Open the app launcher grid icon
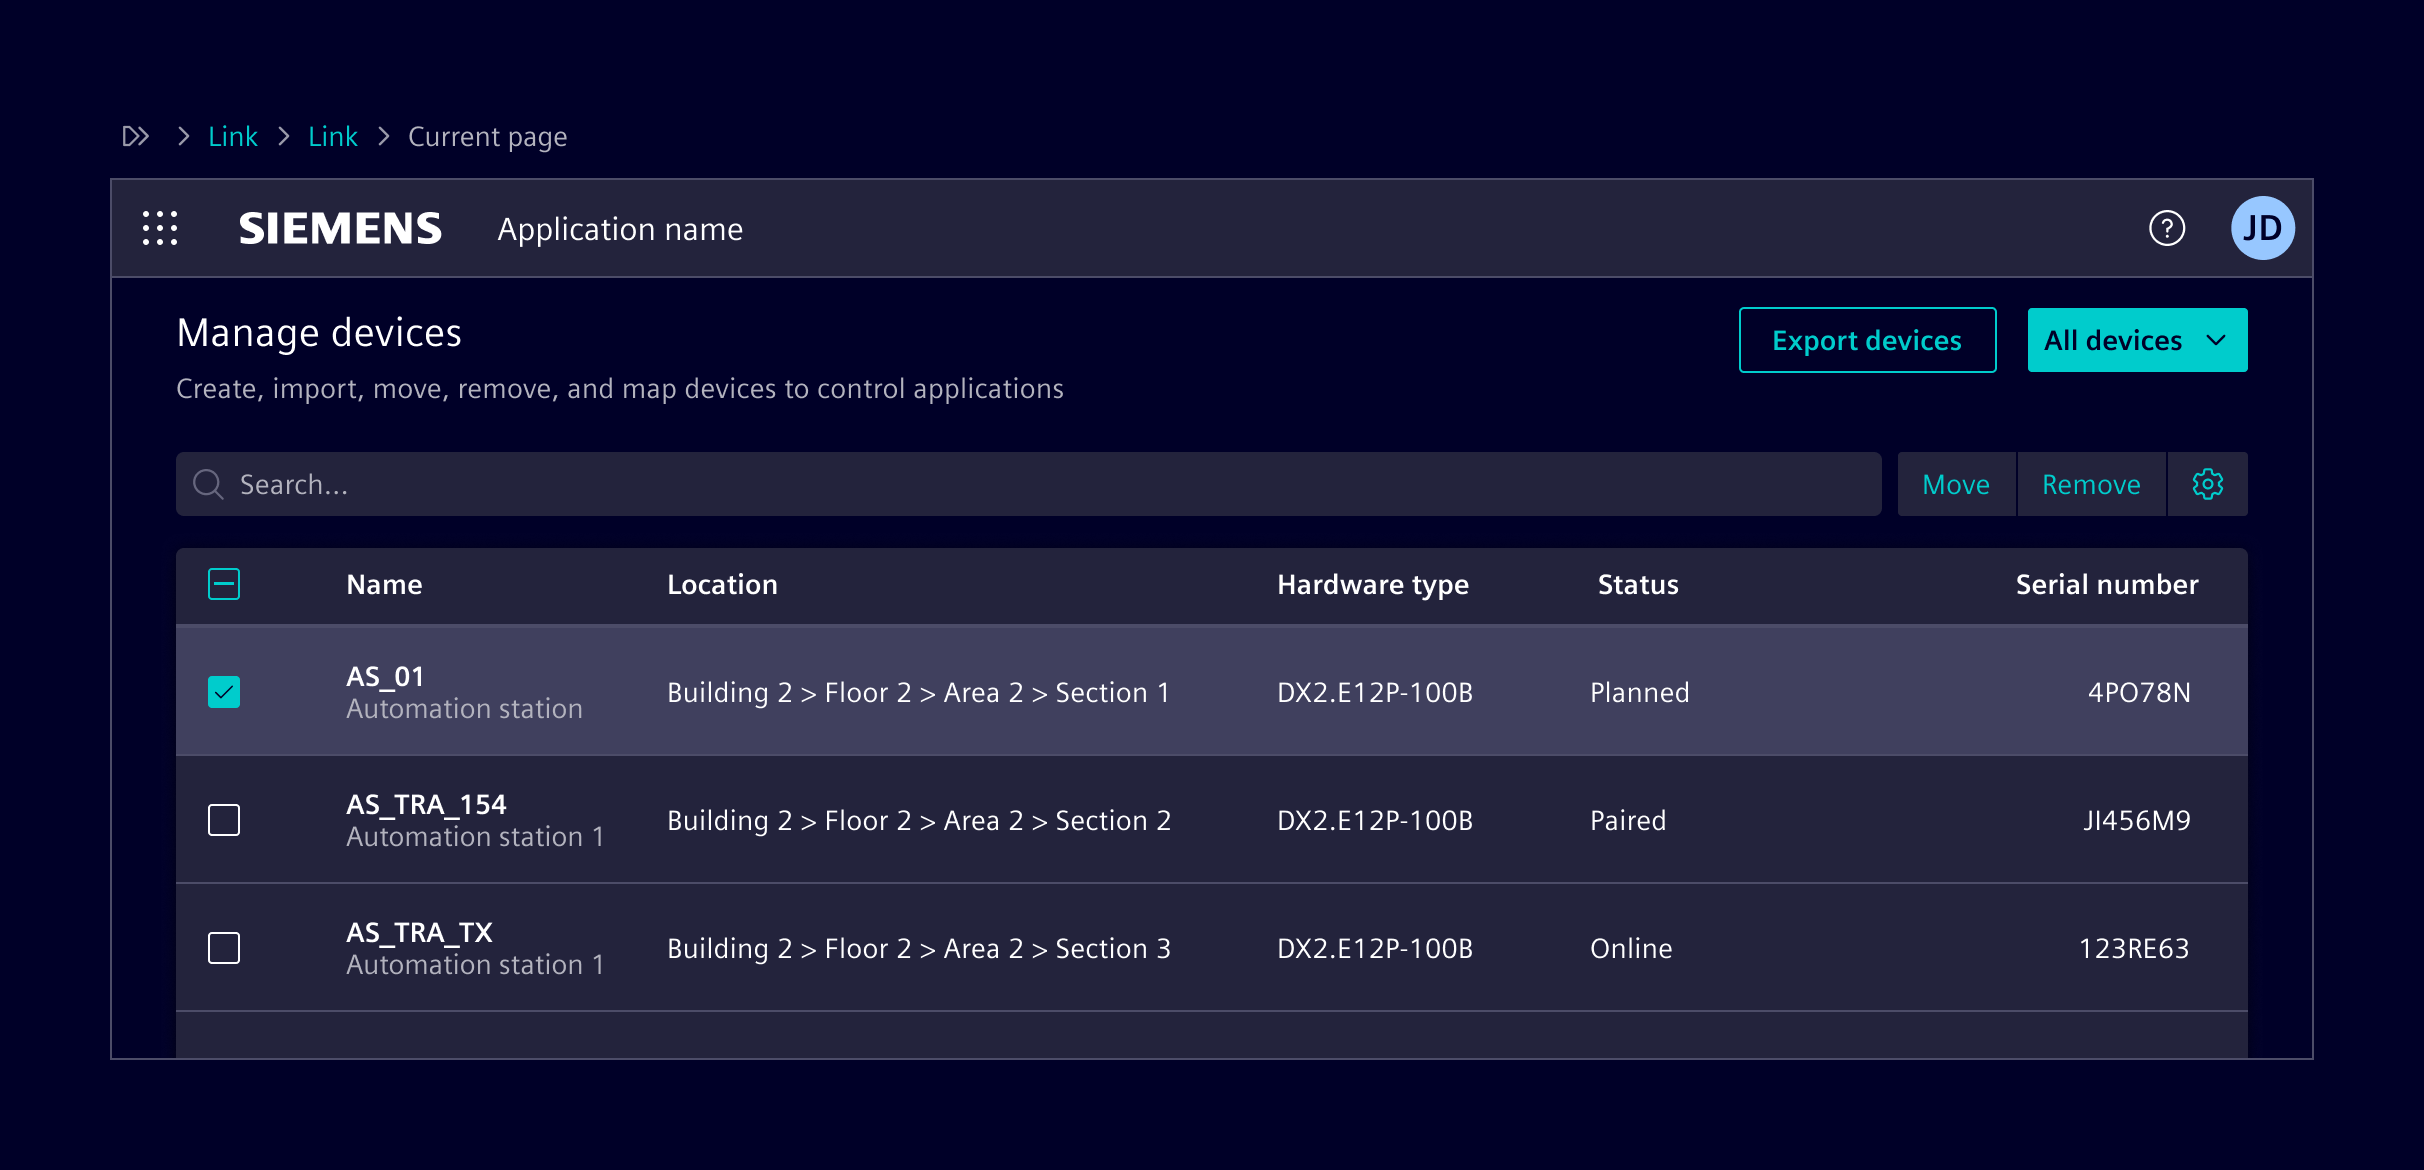This screenshot has width=2424, height=1170. [160, 228]
